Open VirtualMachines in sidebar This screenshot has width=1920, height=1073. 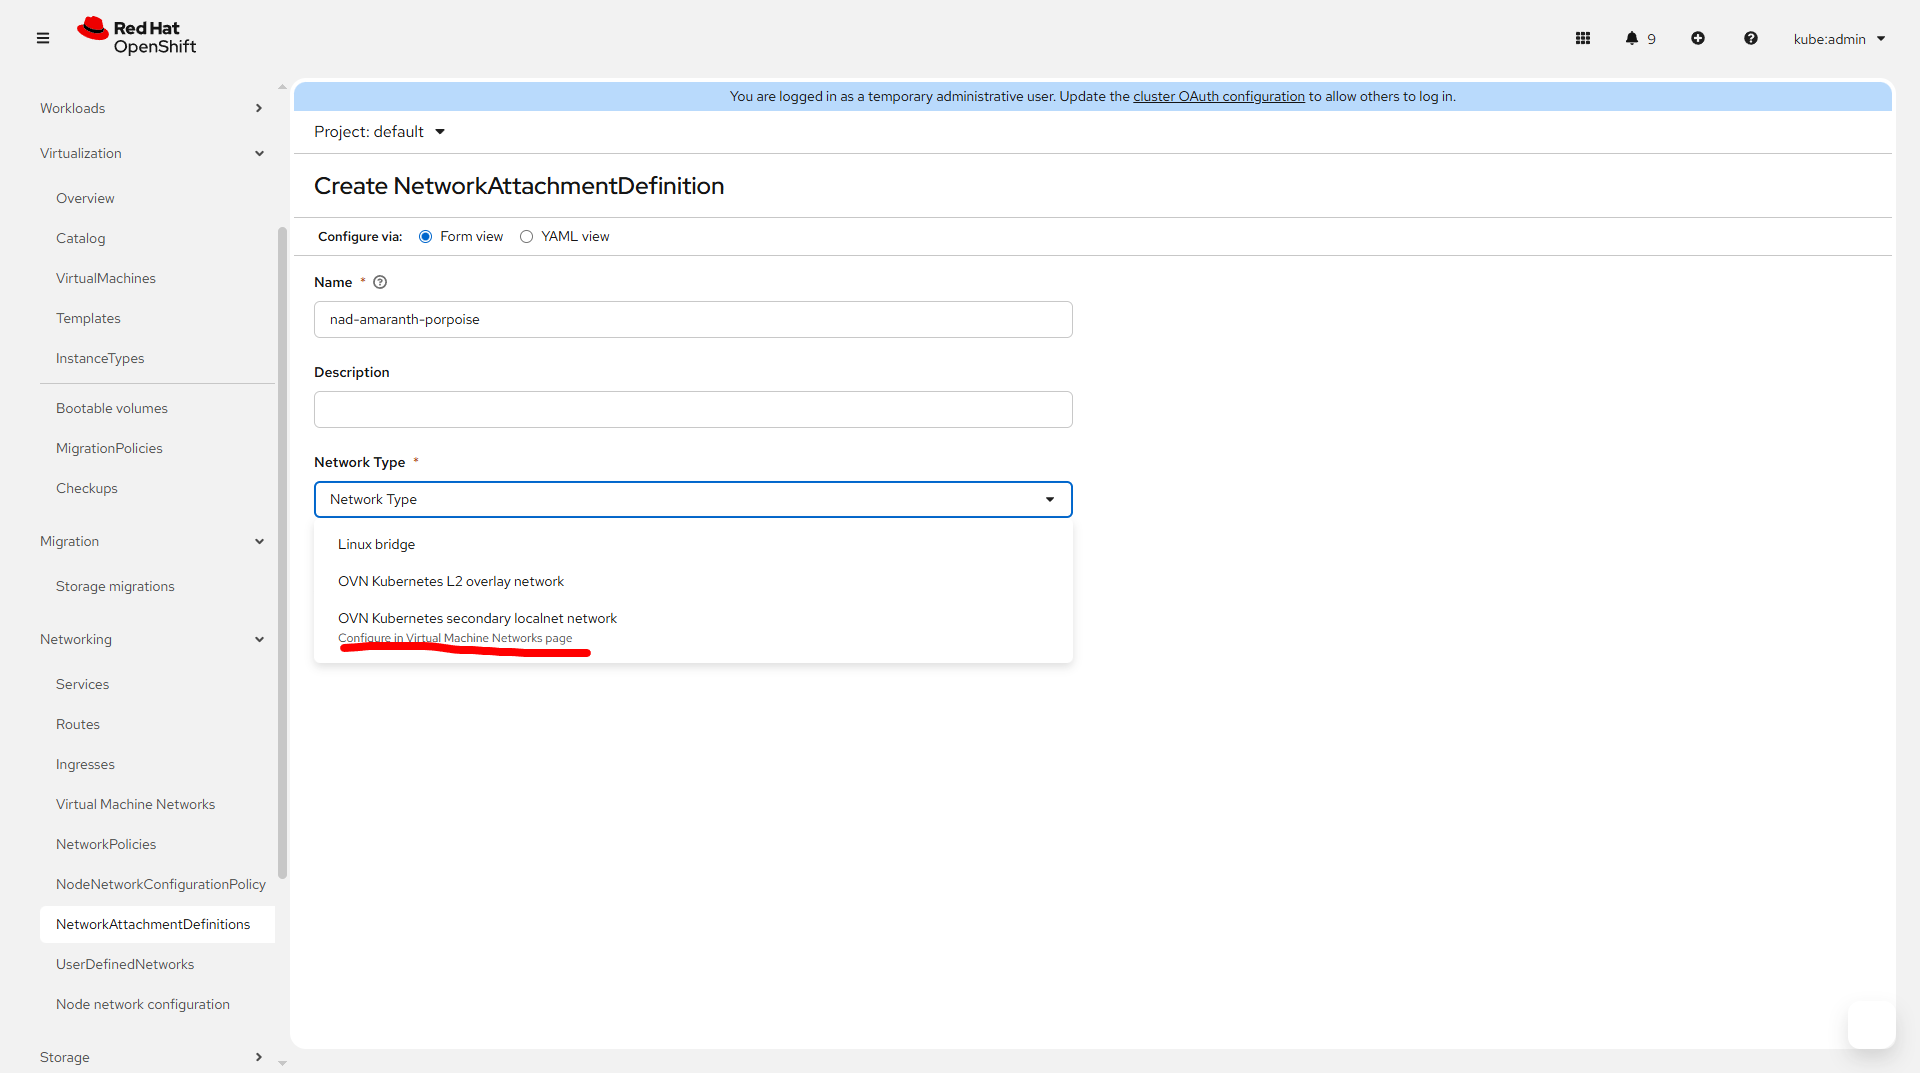(106, 278)
